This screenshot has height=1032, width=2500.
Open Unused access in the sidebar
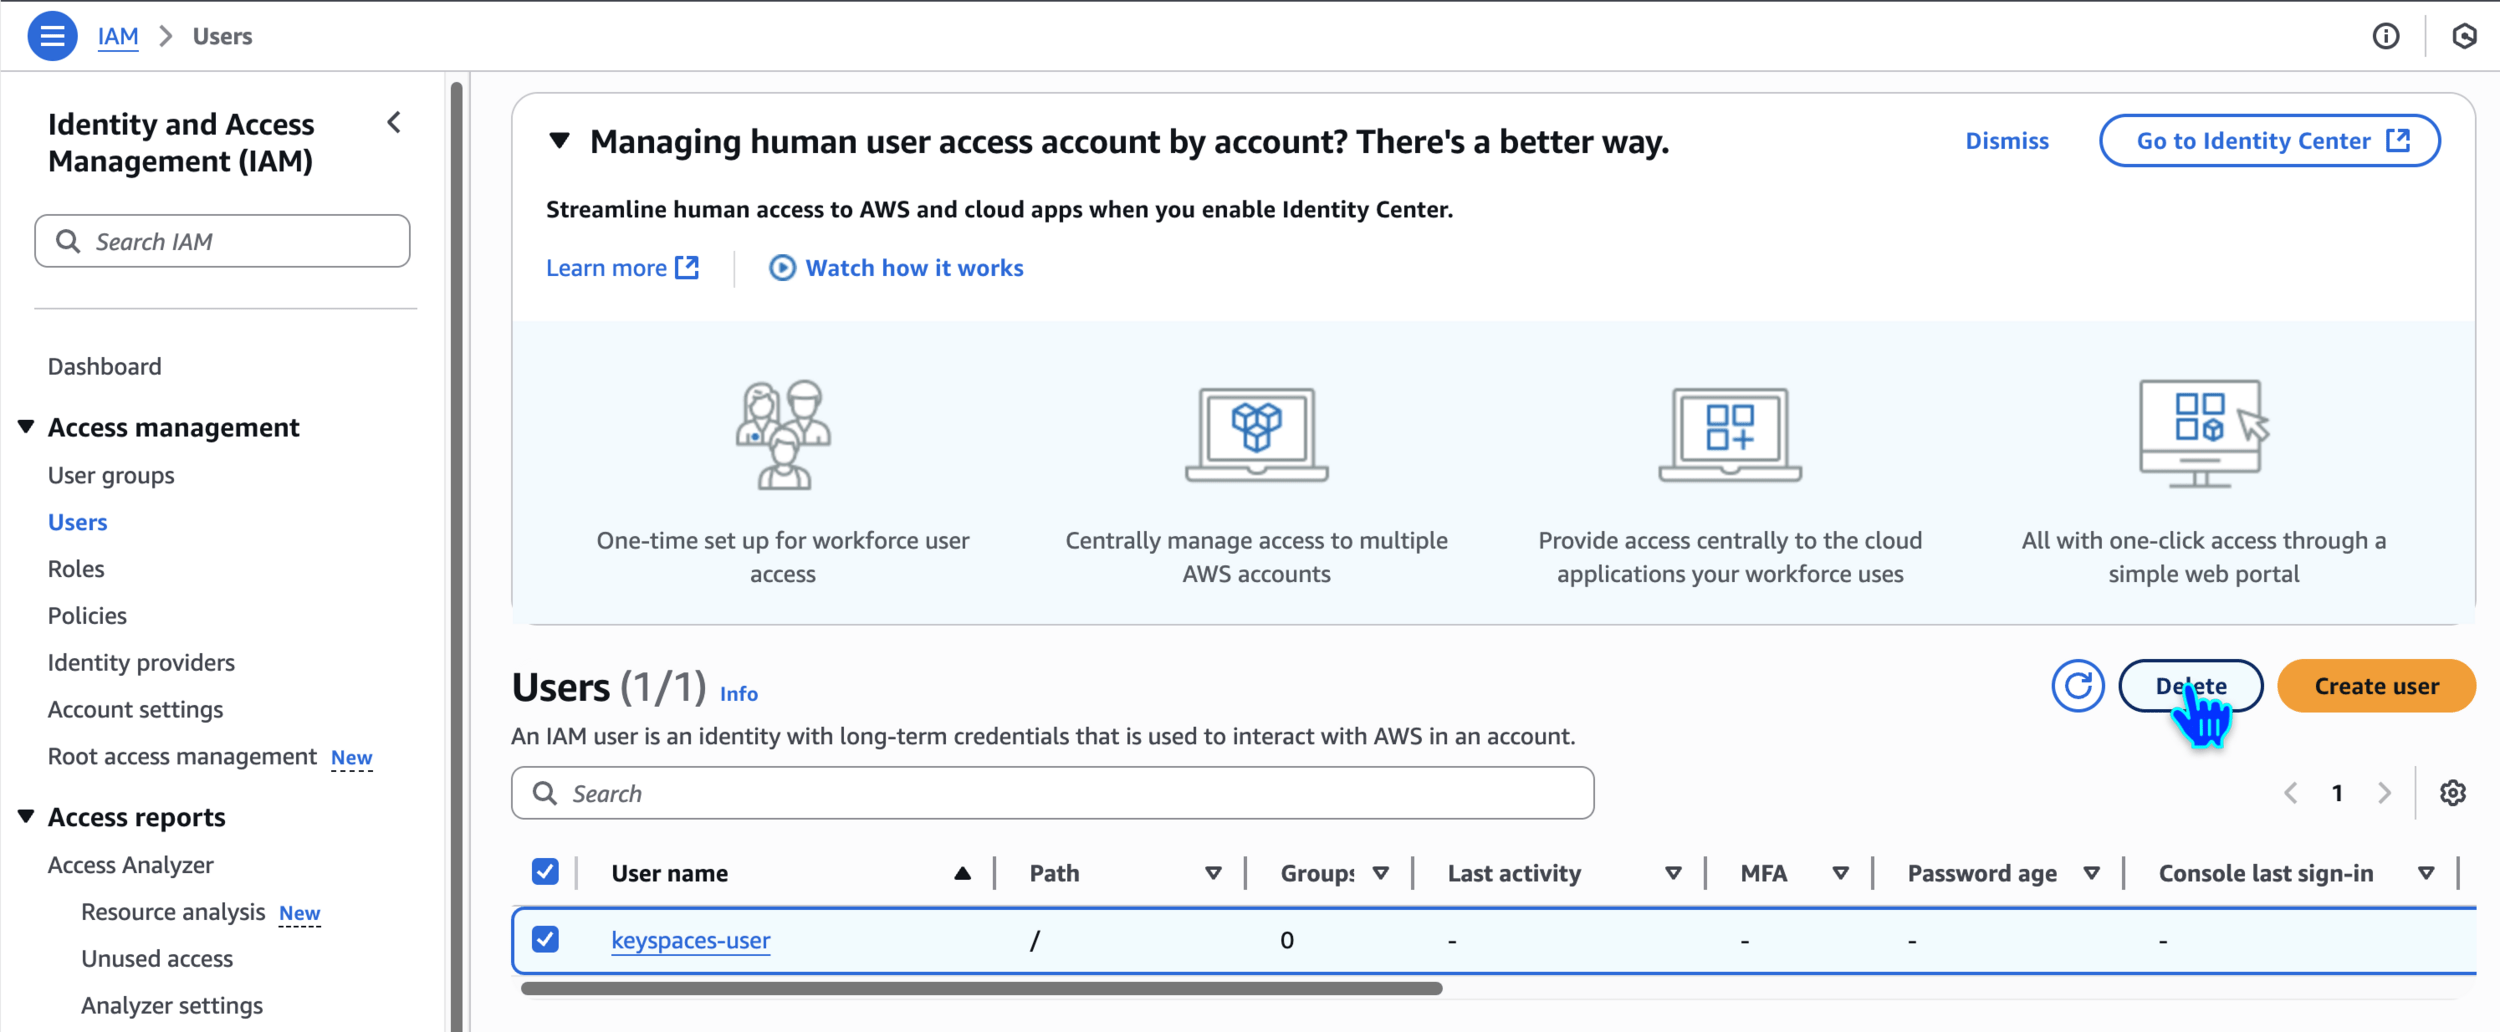[x=157, y=958]
